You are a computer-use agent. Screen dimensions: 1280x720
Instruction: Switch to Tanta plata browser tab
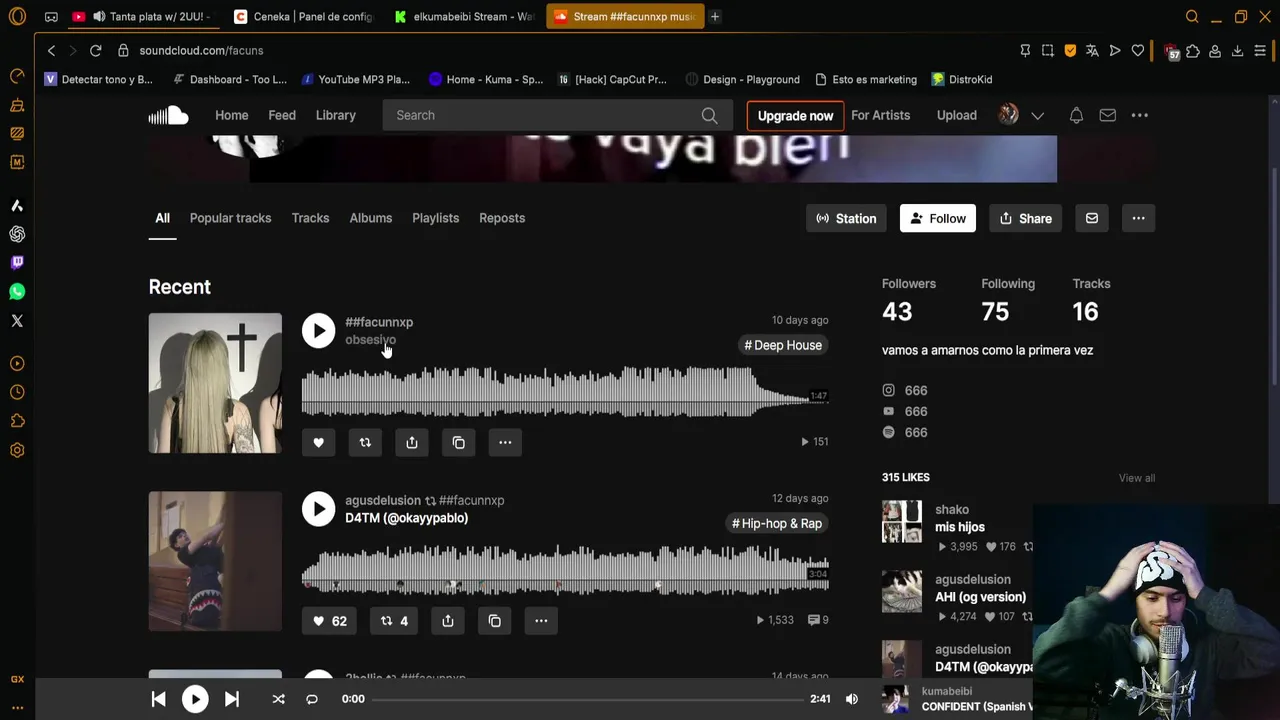point(143,16)
